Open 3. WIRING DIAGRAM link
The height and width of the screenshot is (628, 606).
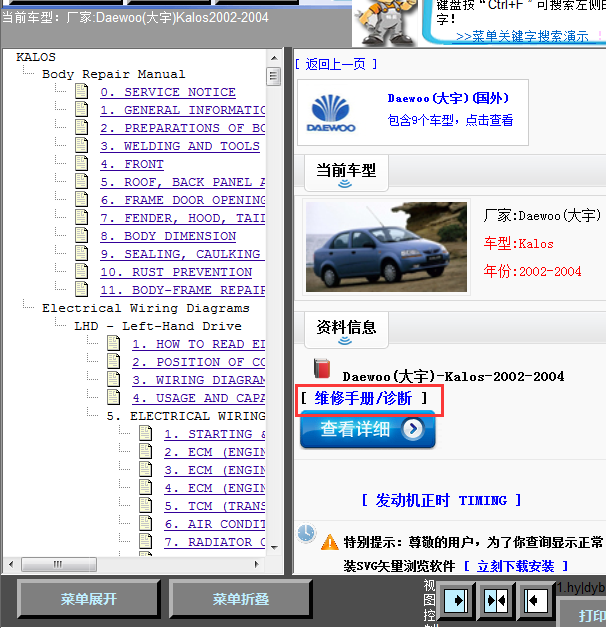pyautogui.click(x=199, y=380)
